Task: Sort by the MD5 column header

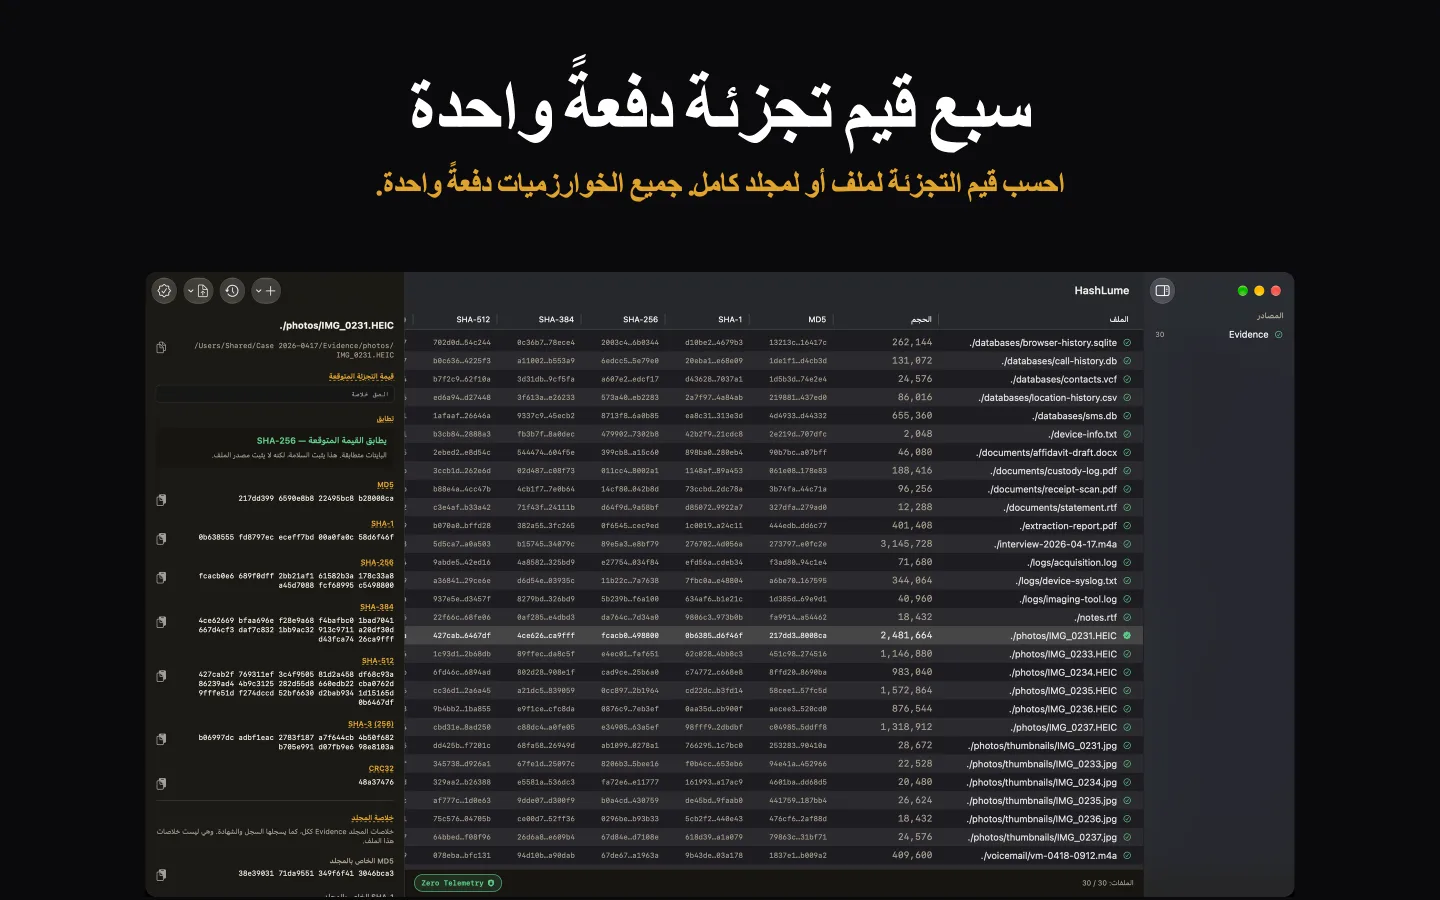Action: 817,320
